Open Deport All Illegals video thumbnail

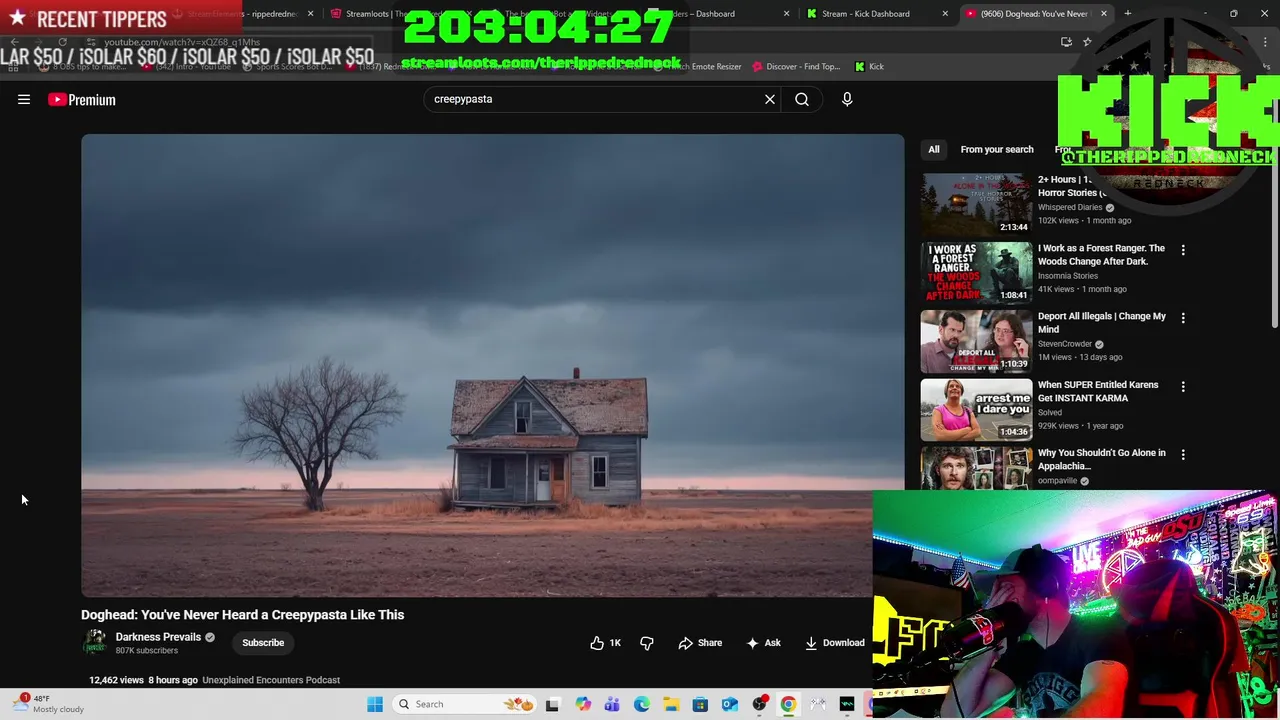click(x=976, y=340)
